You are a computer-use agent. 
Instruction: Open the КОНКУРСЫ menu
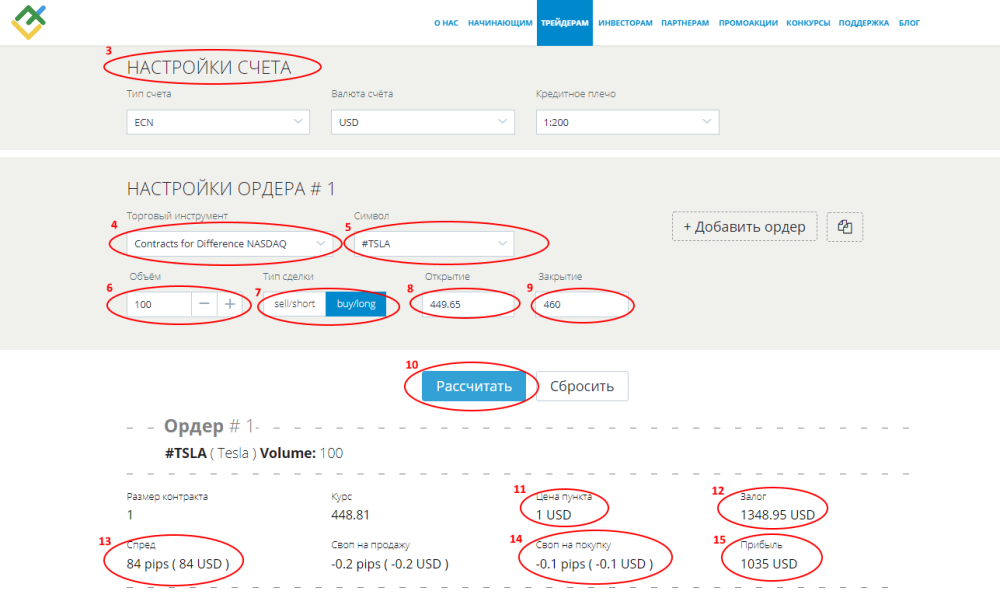pyautogui.click(x=808, y=23)
